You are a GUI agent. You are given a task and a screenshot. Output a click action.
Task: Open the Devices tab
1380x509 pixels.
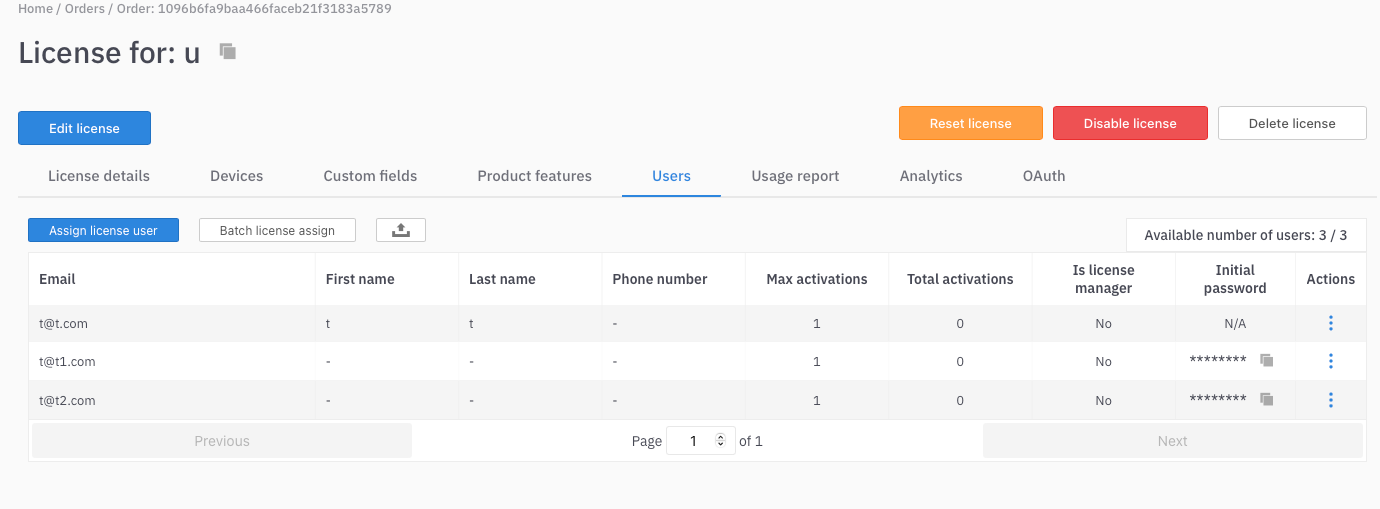(236, 176)
